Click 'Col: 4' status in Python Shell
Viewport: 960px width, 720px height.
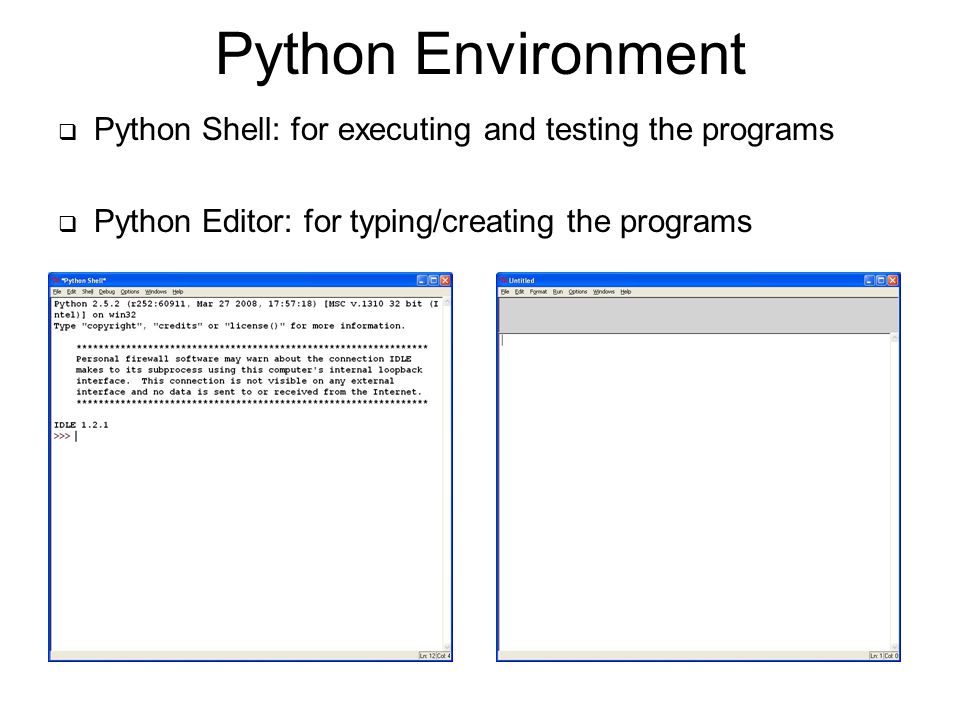[x=443, y=656]
